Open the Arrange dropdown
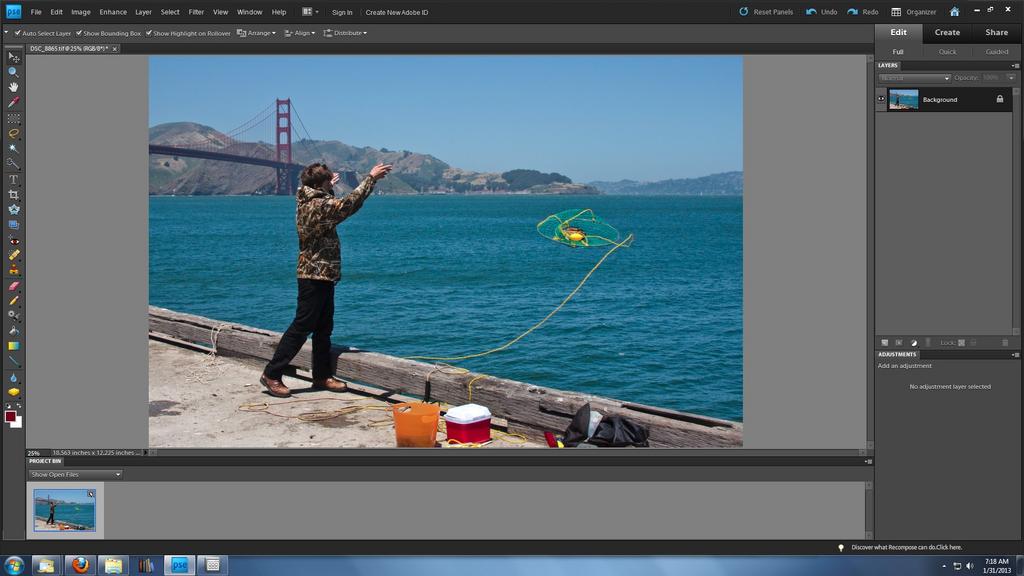Viewport: 1024px width, 576px height. pyautogui.click(x=256, y=33)
